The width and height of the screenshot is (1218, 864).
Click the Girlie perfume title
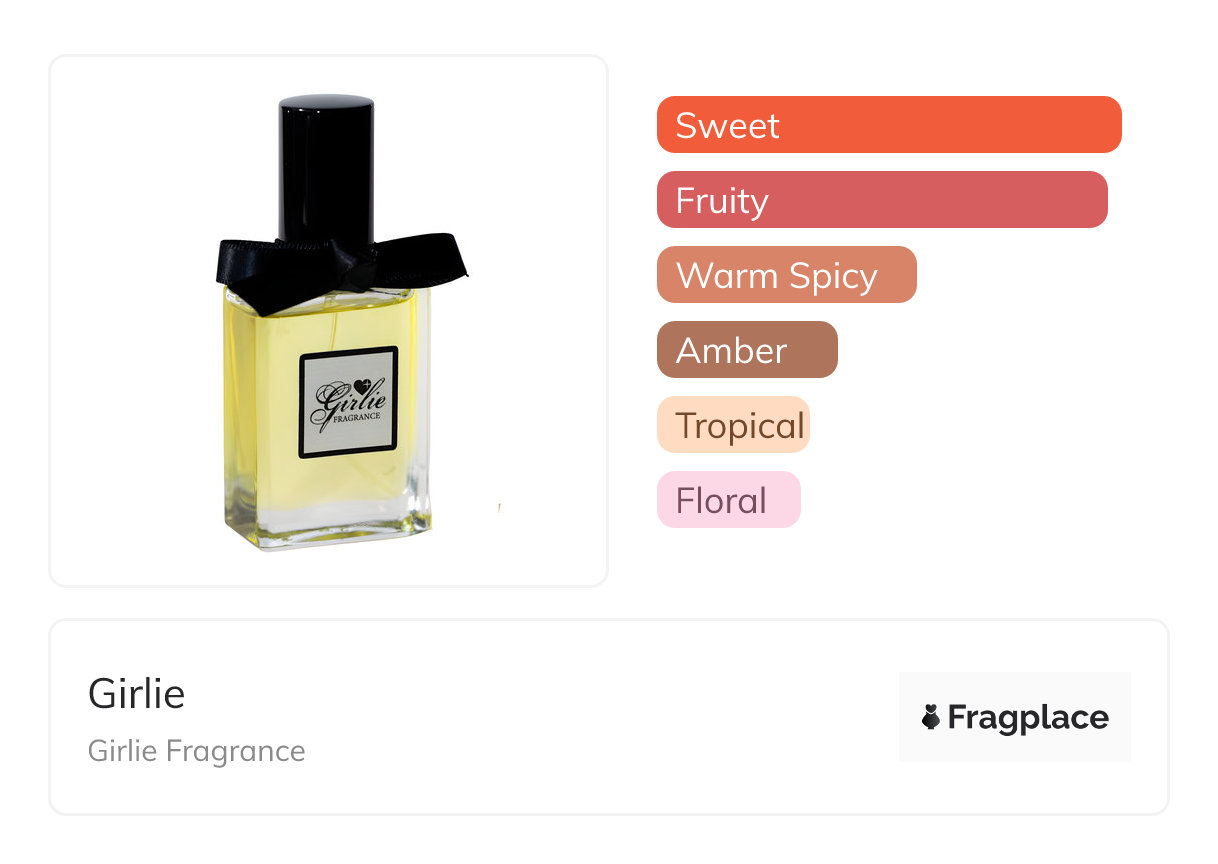click(137, 693)
